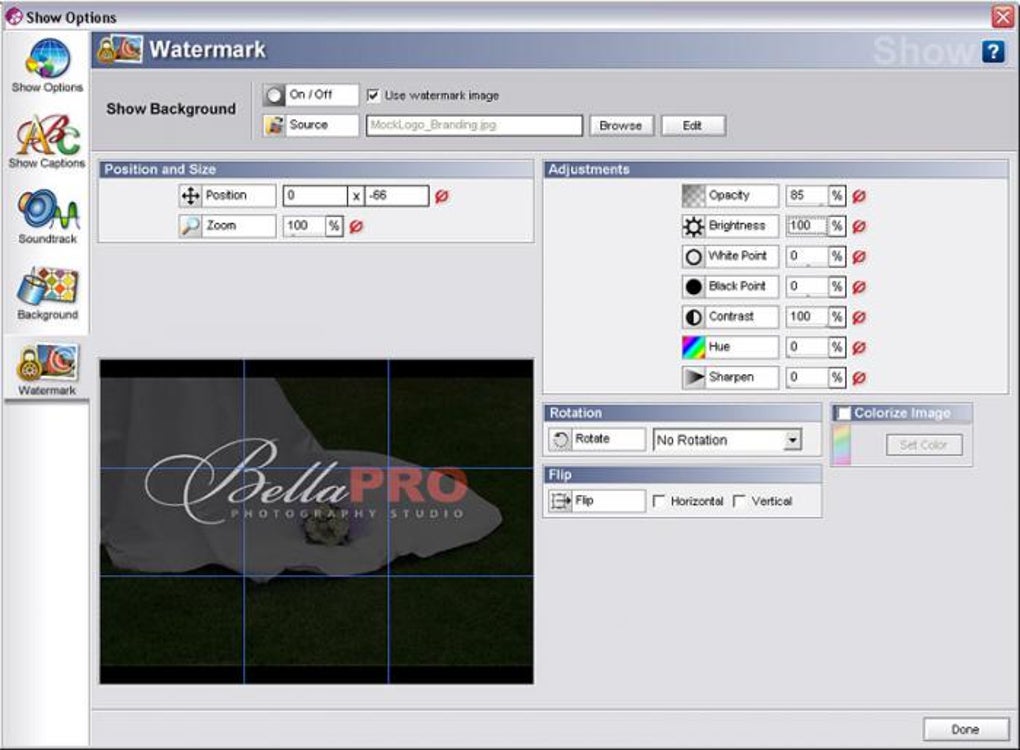Uncheck Use watermark image checkbox
The width and height of the screenshot is (1020, 750).
[x=373, y=96]
